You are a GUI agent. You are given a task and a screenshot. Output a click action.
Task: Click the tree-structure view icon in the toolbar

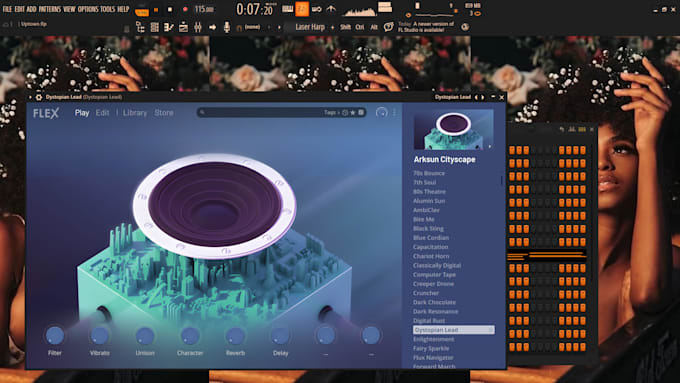click(140, 27)
